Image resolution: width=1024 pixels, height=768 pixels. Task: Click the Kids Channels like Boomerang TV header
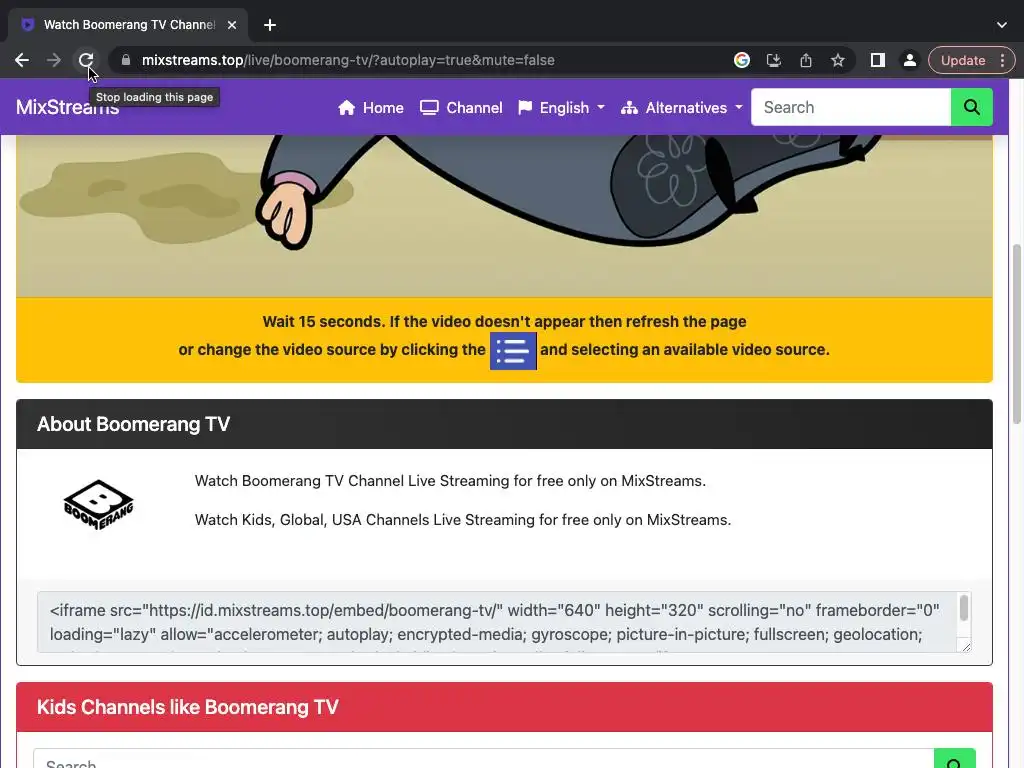click(504, 707)
